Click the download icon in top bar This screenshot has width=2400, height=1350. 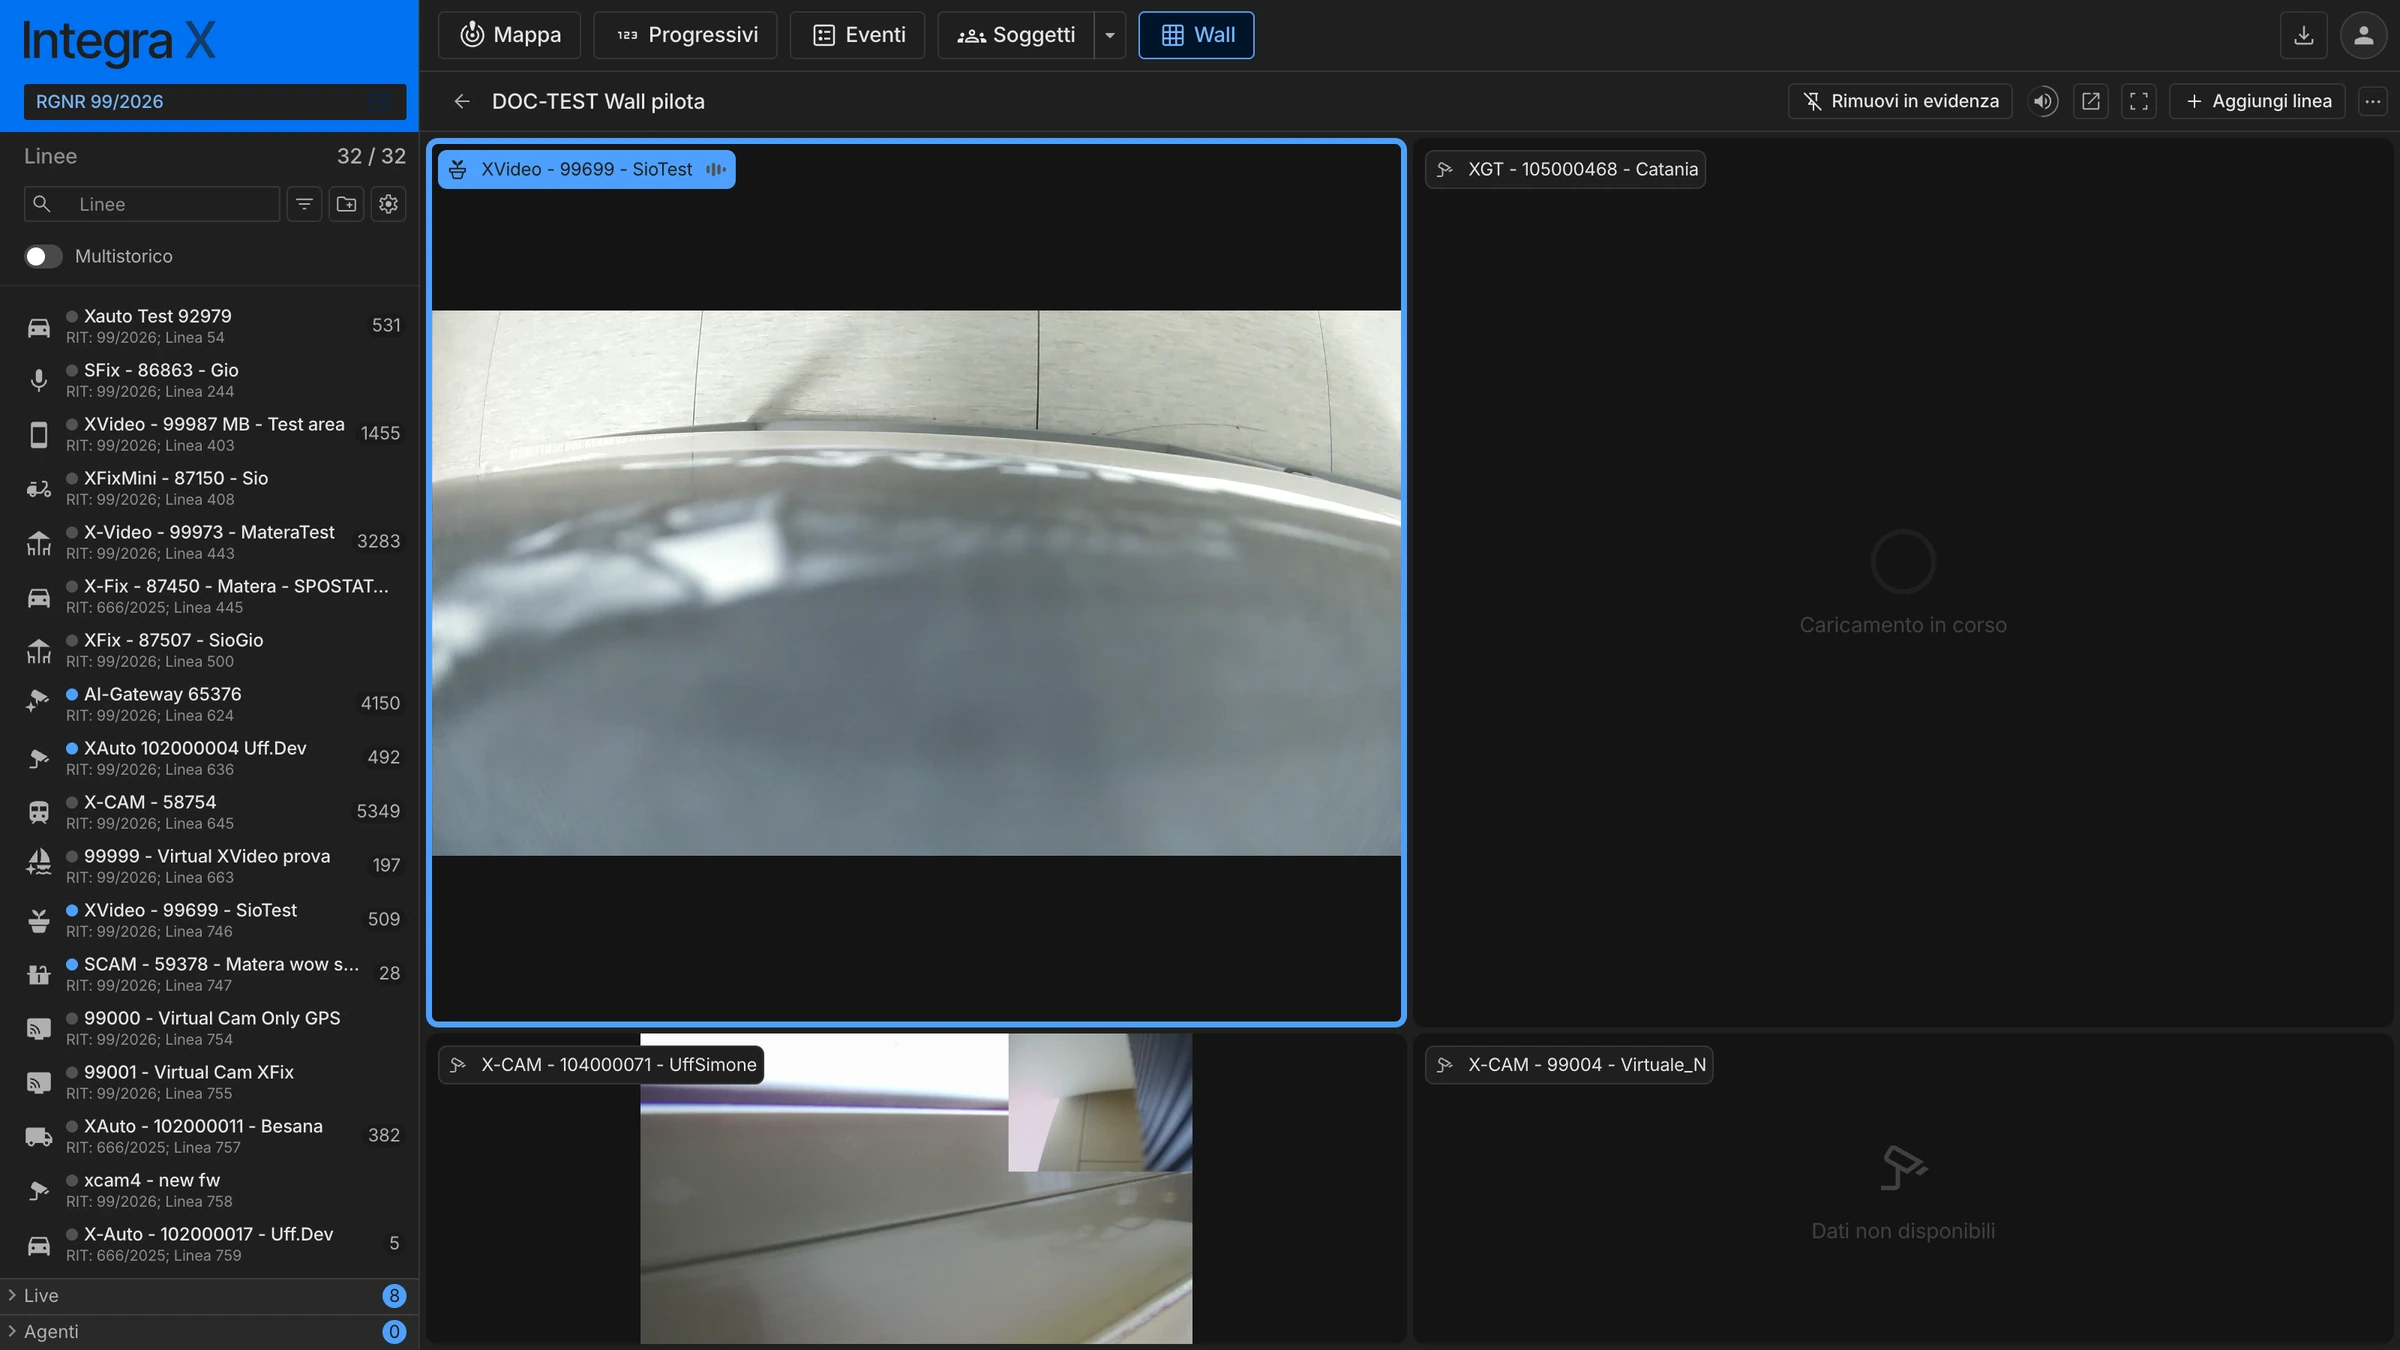[2304, 35]
